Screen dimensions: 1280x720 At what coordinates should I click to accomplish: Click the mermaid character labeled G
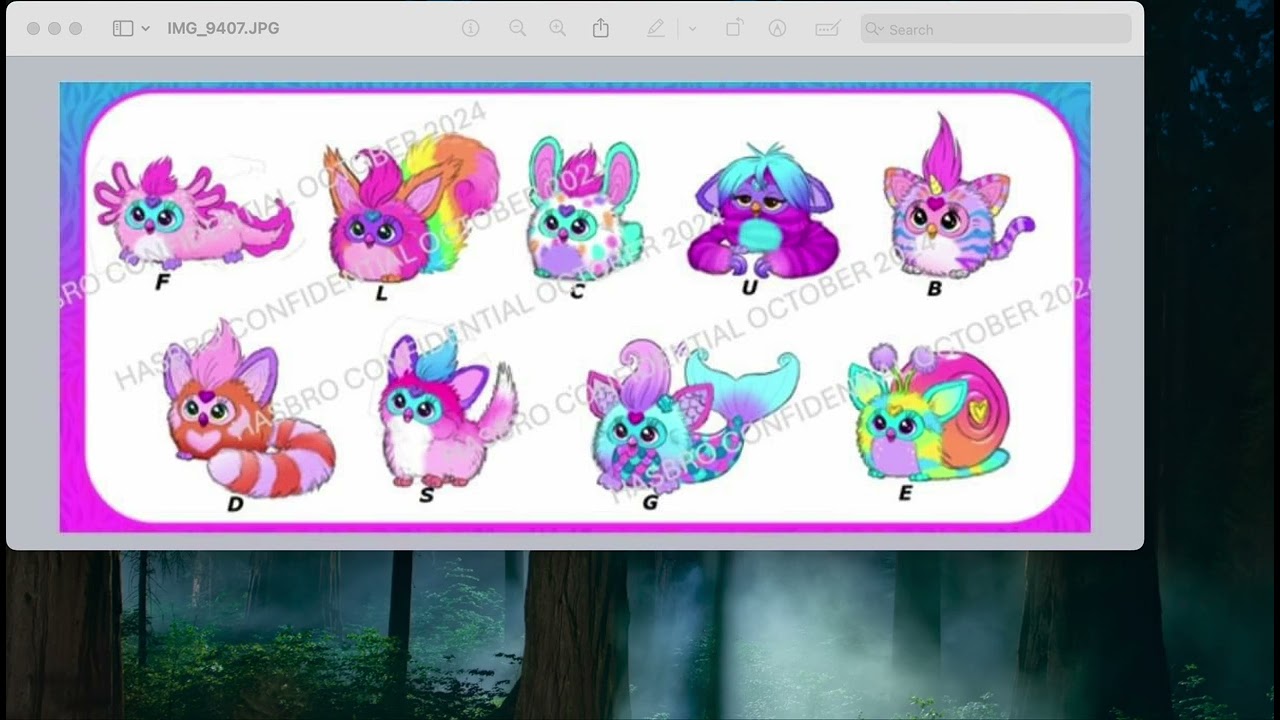[692, 415]
